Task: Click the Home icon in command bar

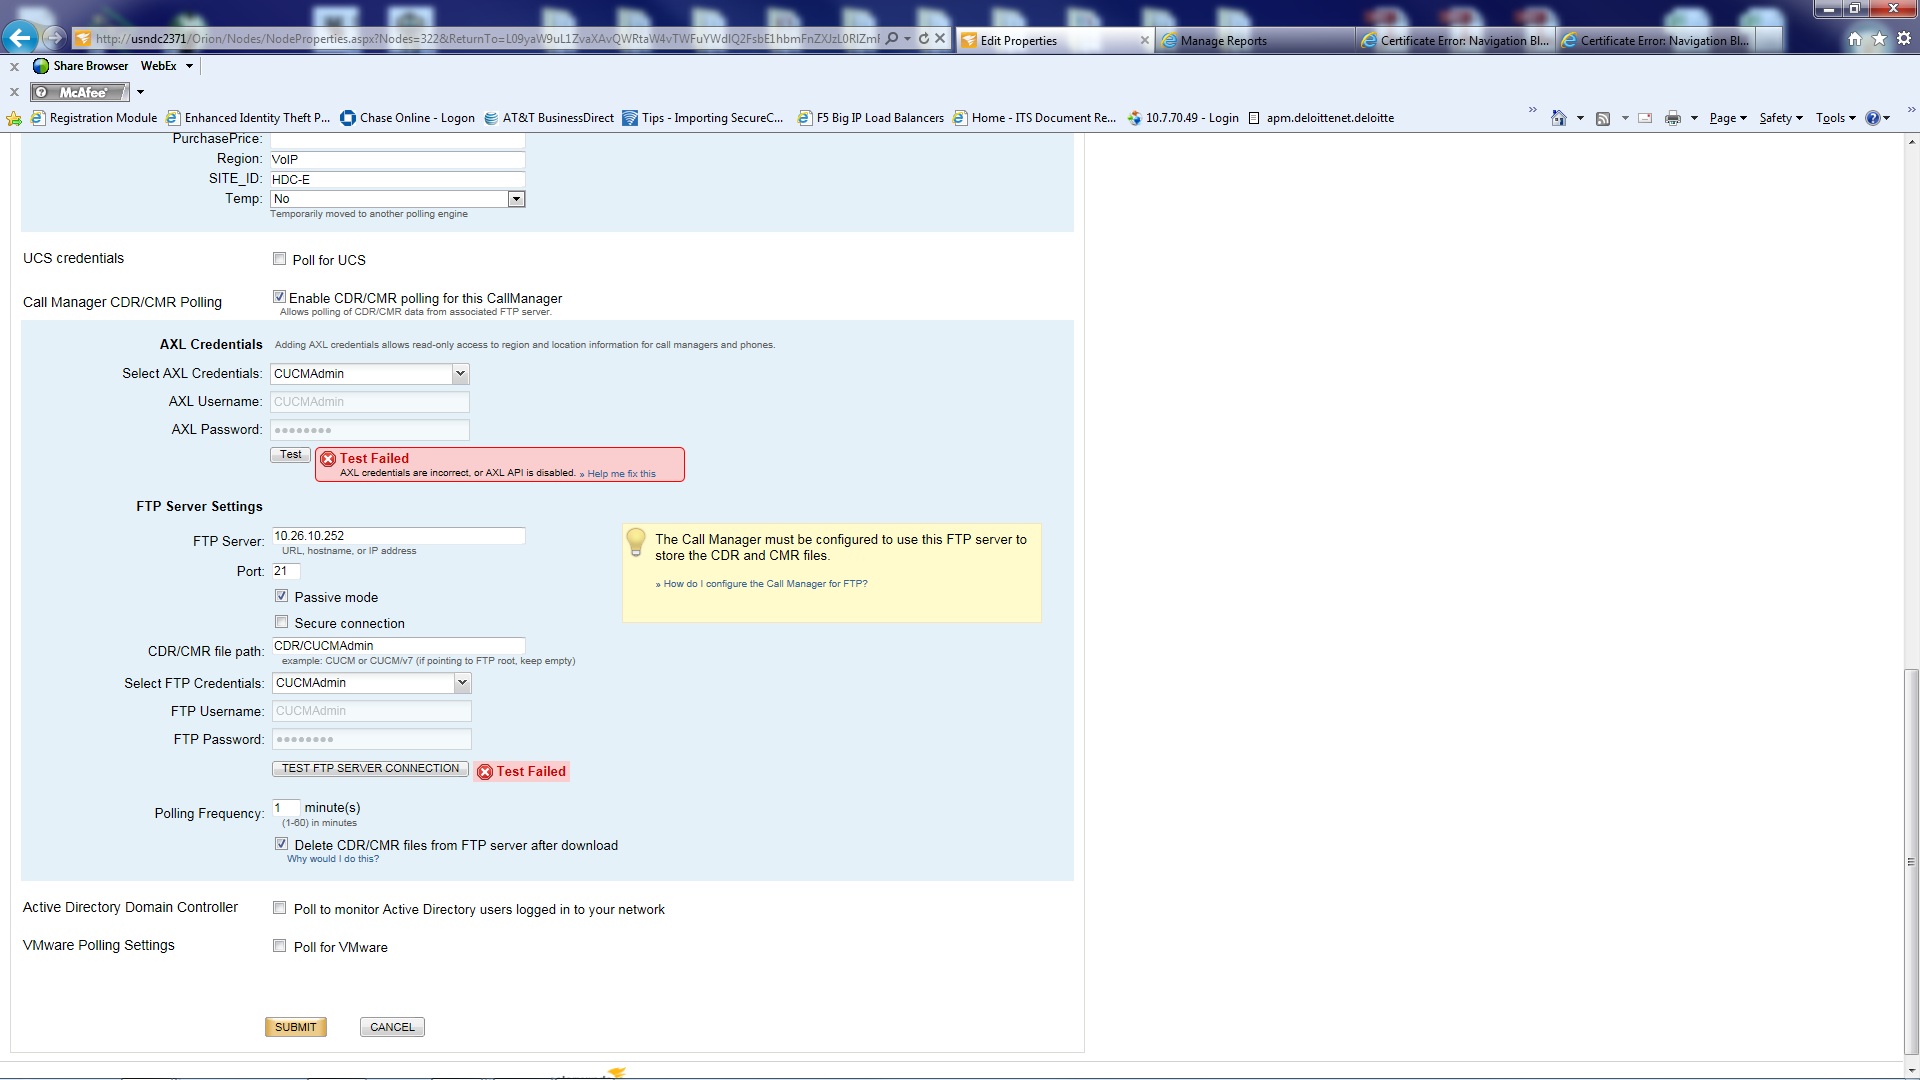Action: click(1558, 118)
